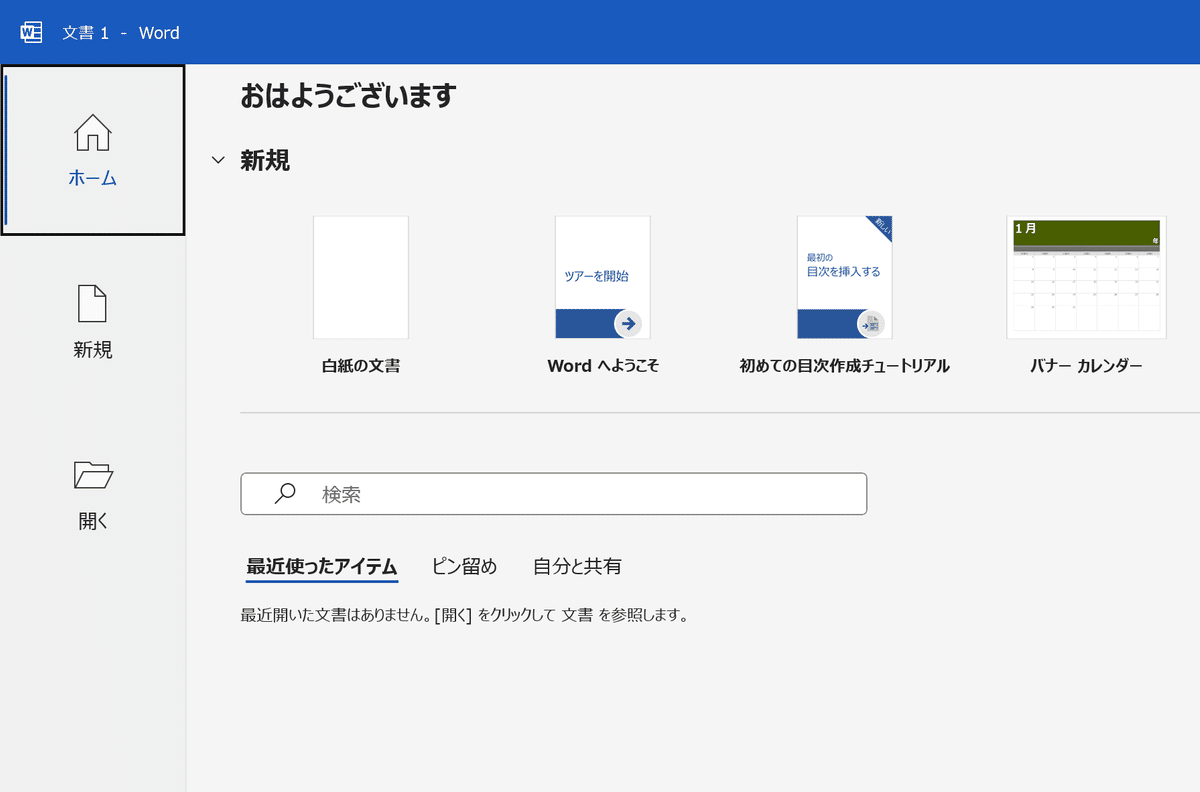Click the magnifier icon in search box
Viewport: 1200px width, 792px height.
pyautogui.click(x=285, y=493)
